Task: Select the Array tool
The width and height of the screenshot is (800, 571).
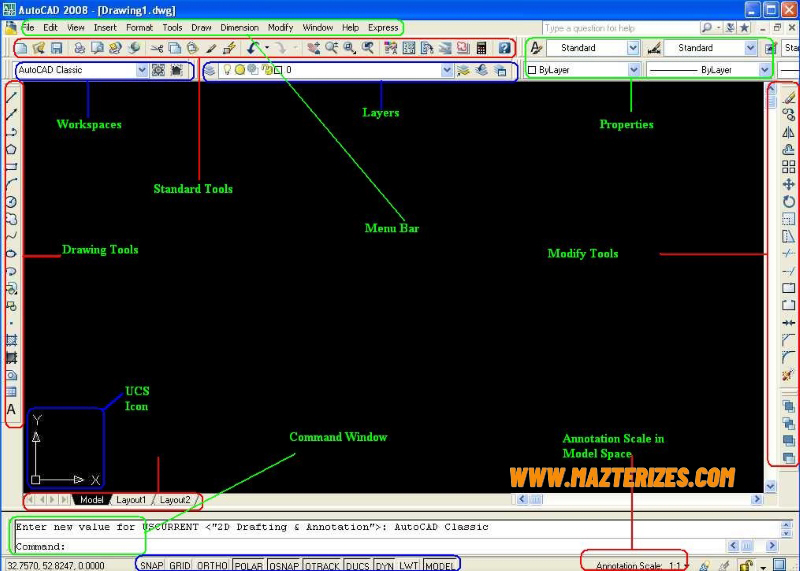Action: 789,167
